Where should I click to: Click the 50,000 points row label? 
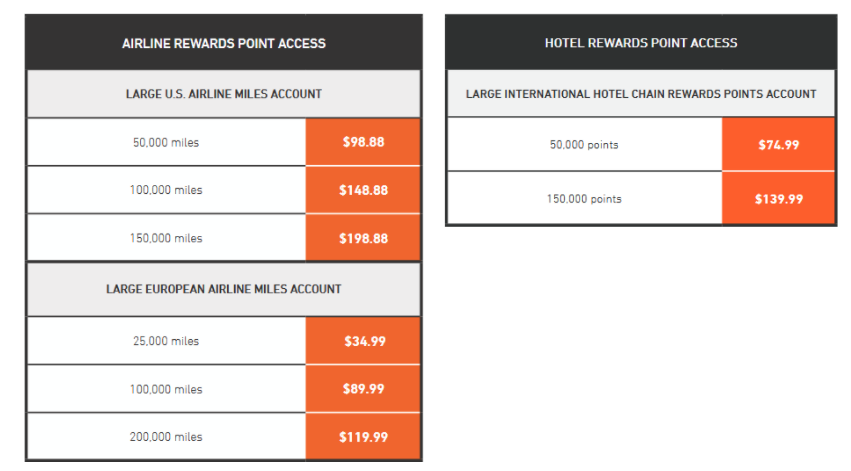(x=584, y=145)
